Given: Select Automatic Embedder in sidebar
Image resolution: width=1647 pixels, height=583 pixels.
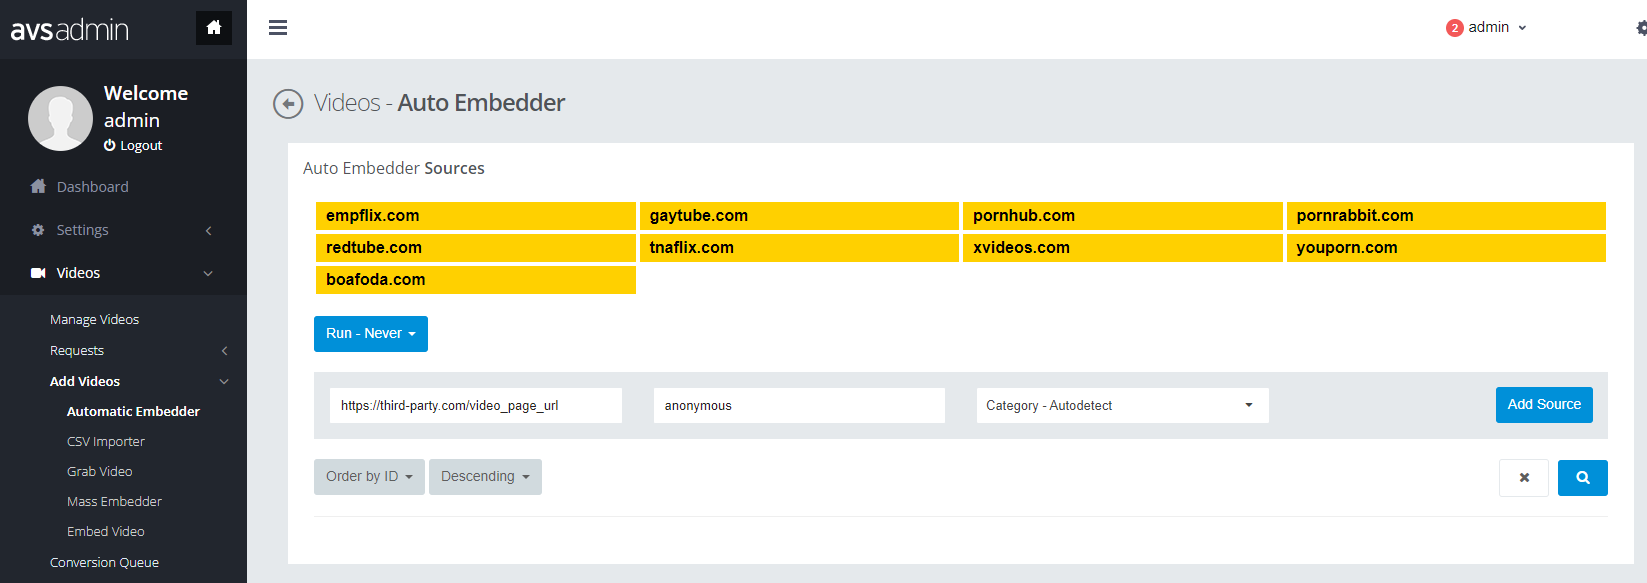Looking at the screenshot, I should coord(133,412).
